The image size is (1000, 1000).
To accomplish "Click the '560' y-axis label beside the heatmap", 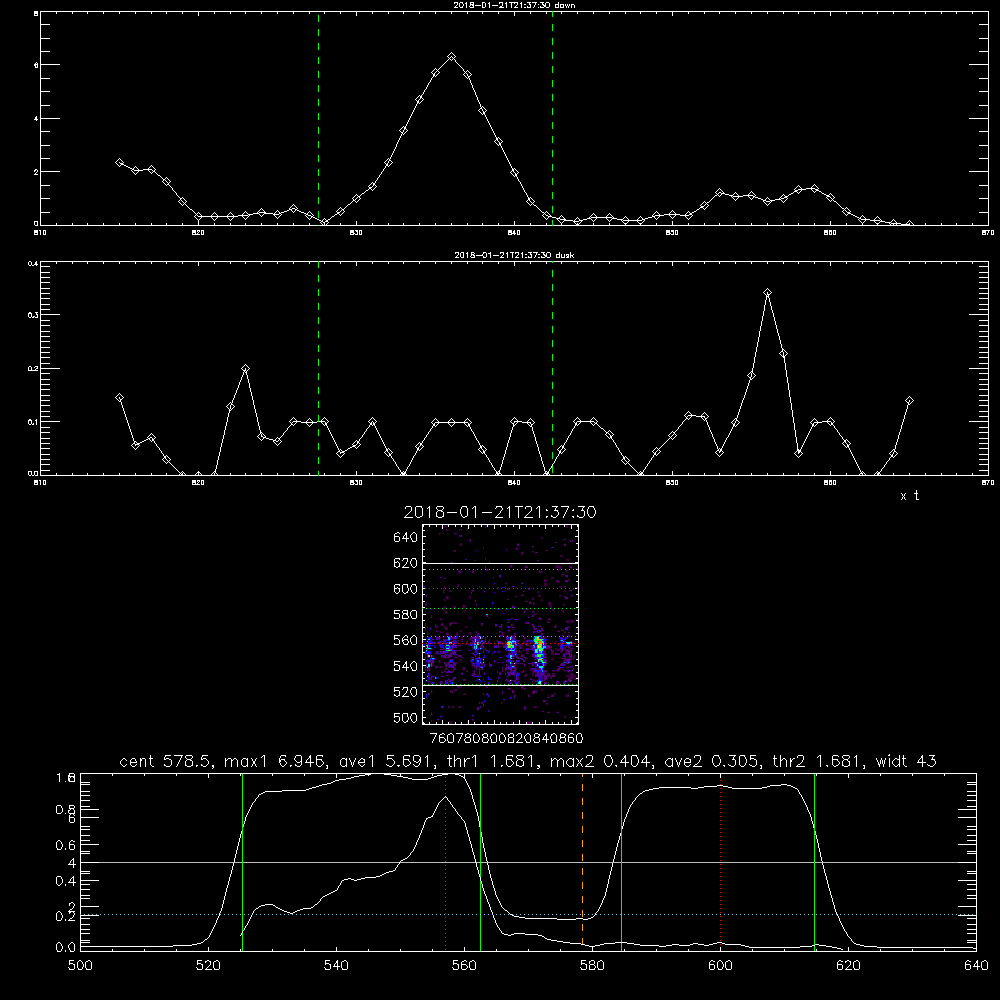I will (x=406, y=640).
